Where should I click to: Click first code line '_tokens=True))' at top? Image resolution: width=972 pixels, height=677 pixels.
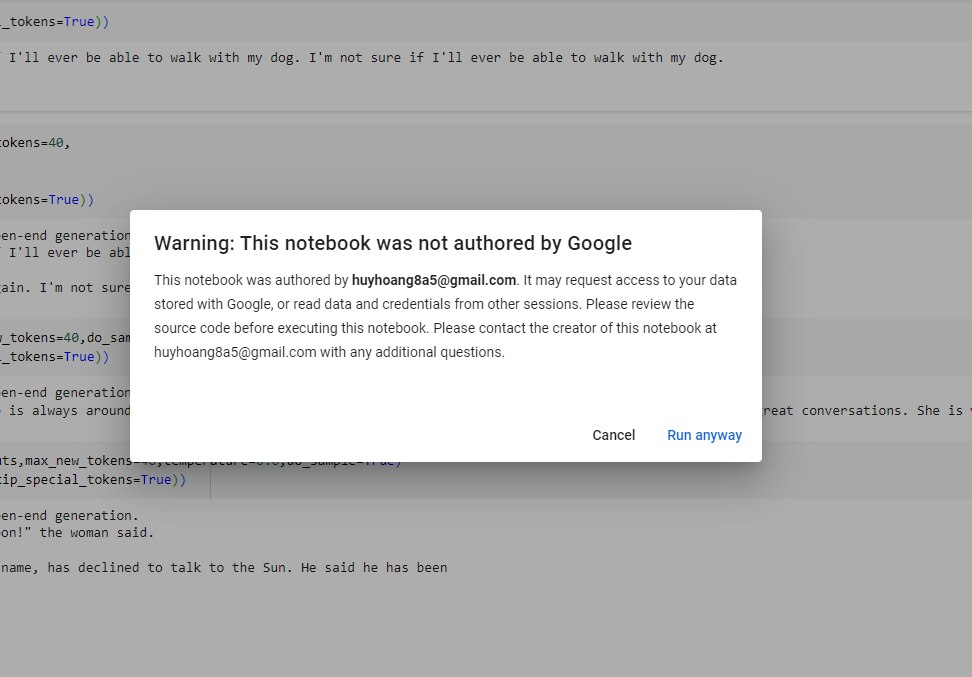55,22
